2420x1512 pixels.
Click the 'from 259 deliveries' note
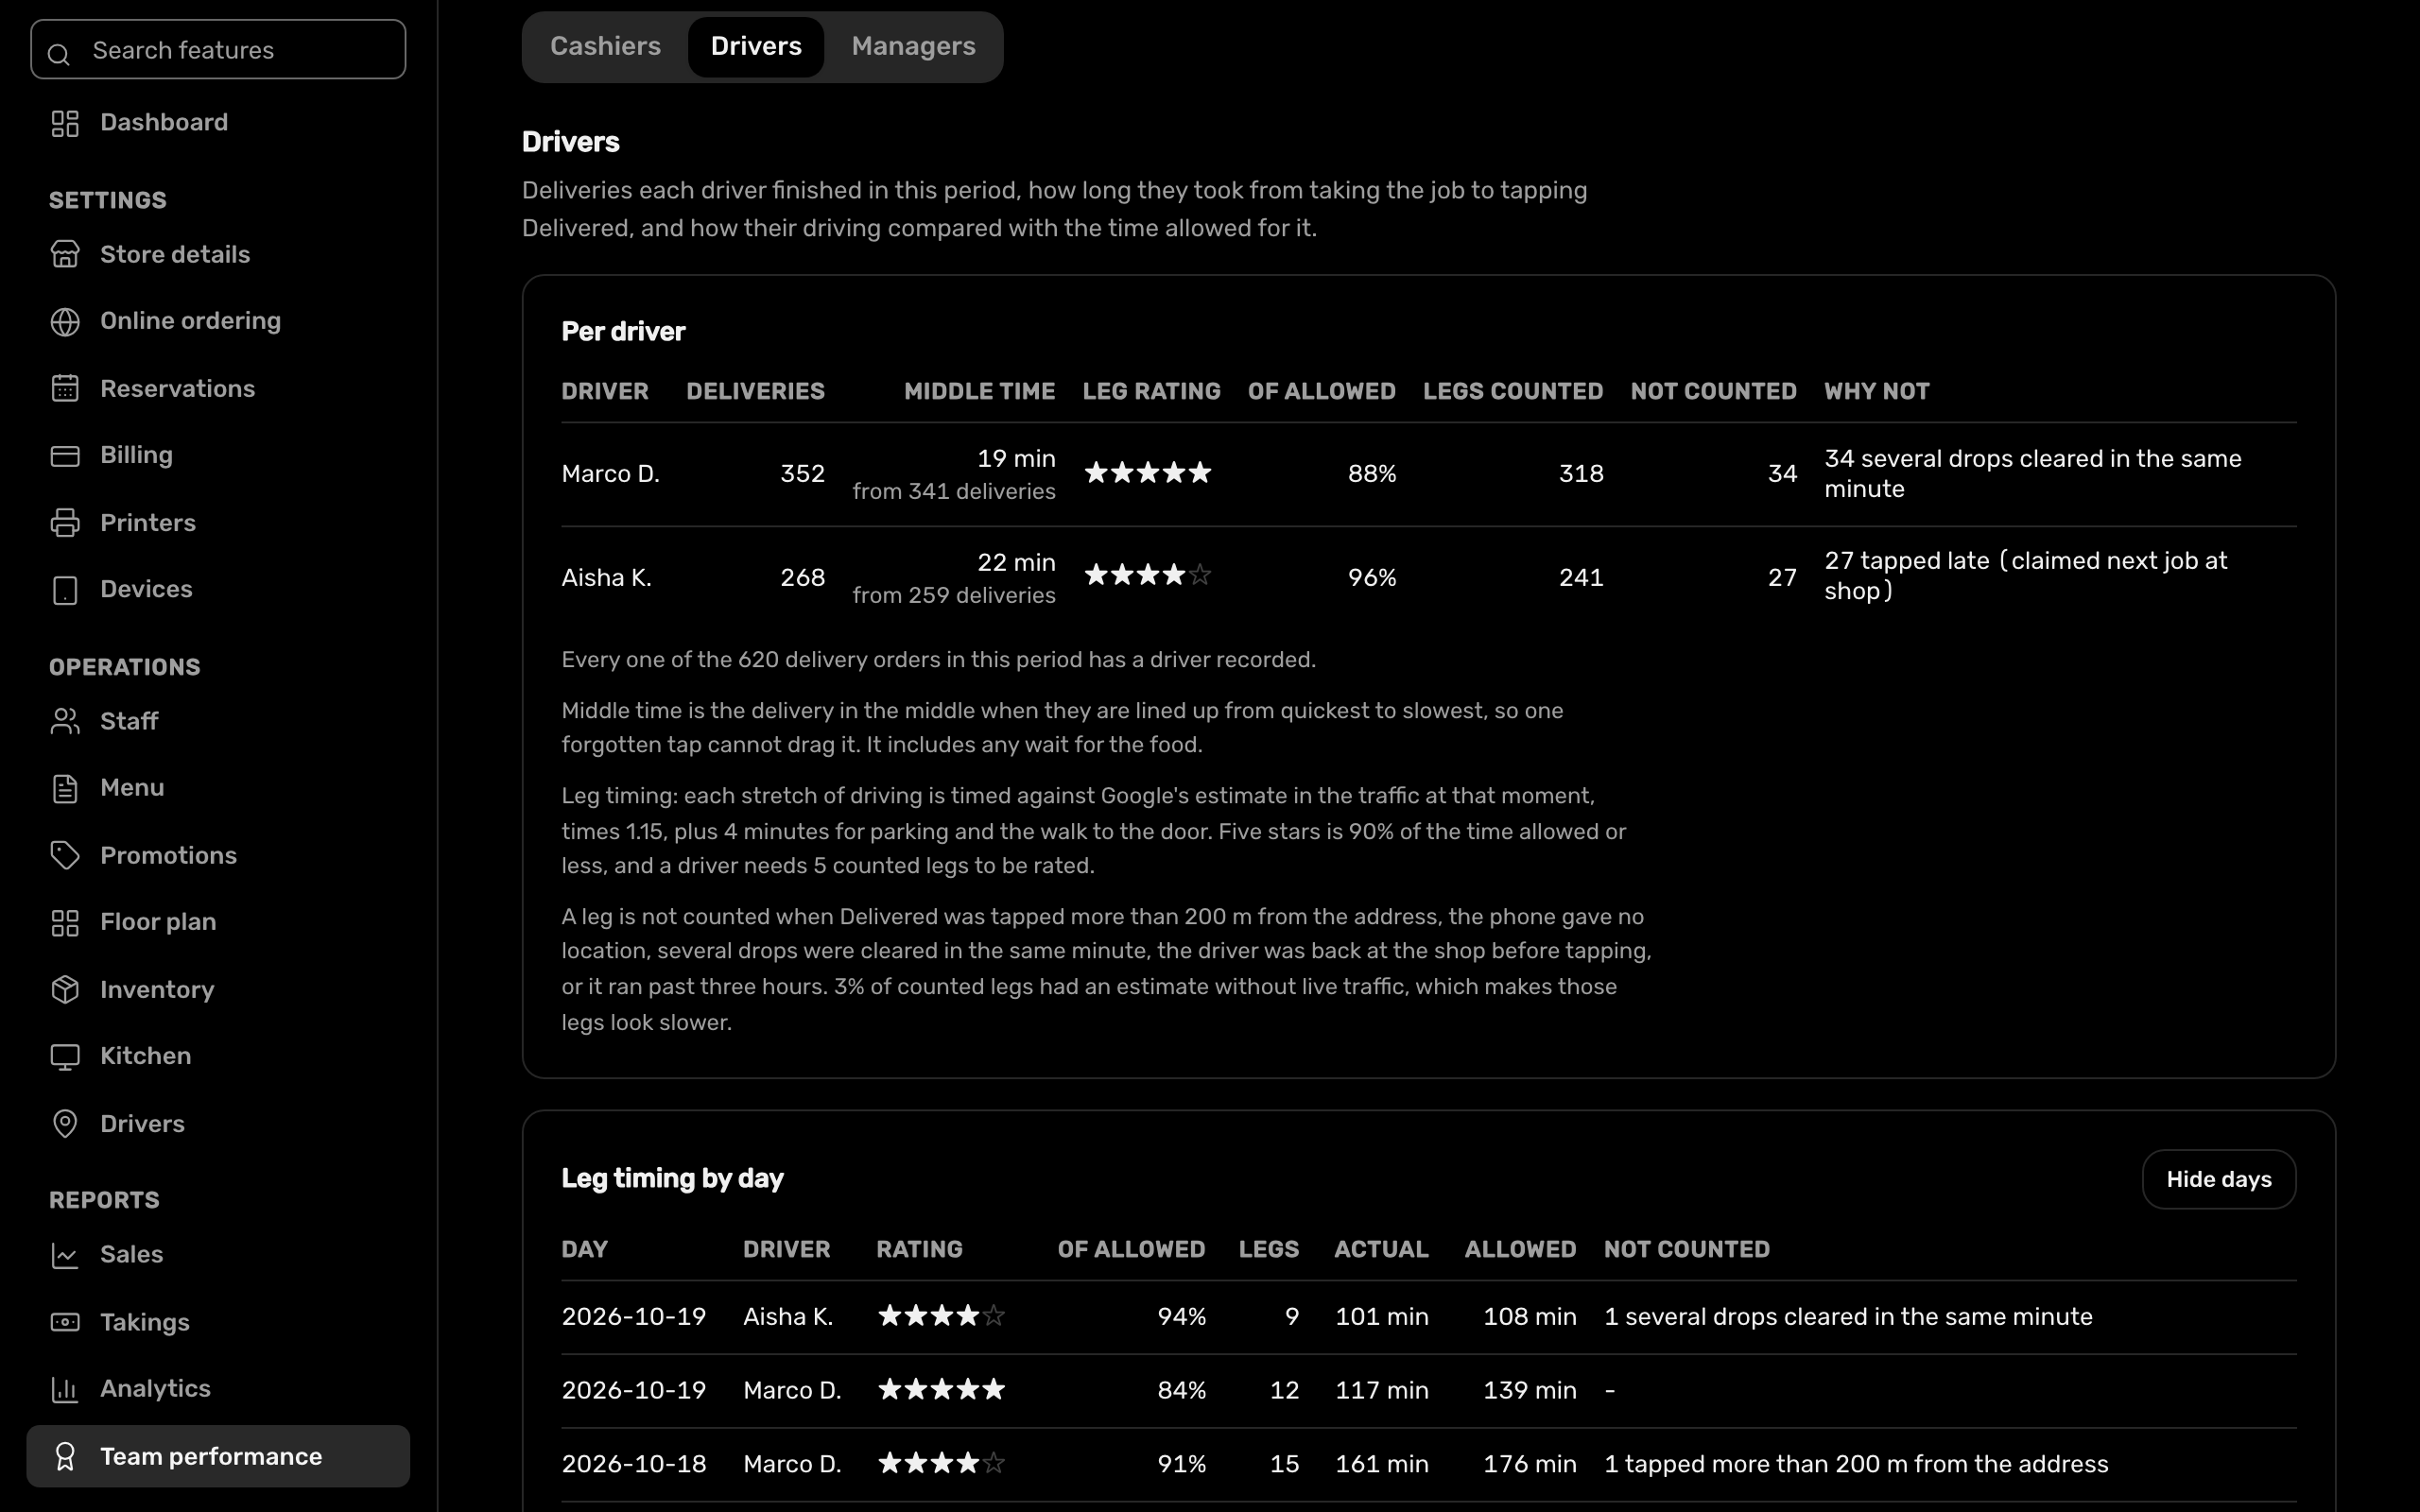click(953, 596)
